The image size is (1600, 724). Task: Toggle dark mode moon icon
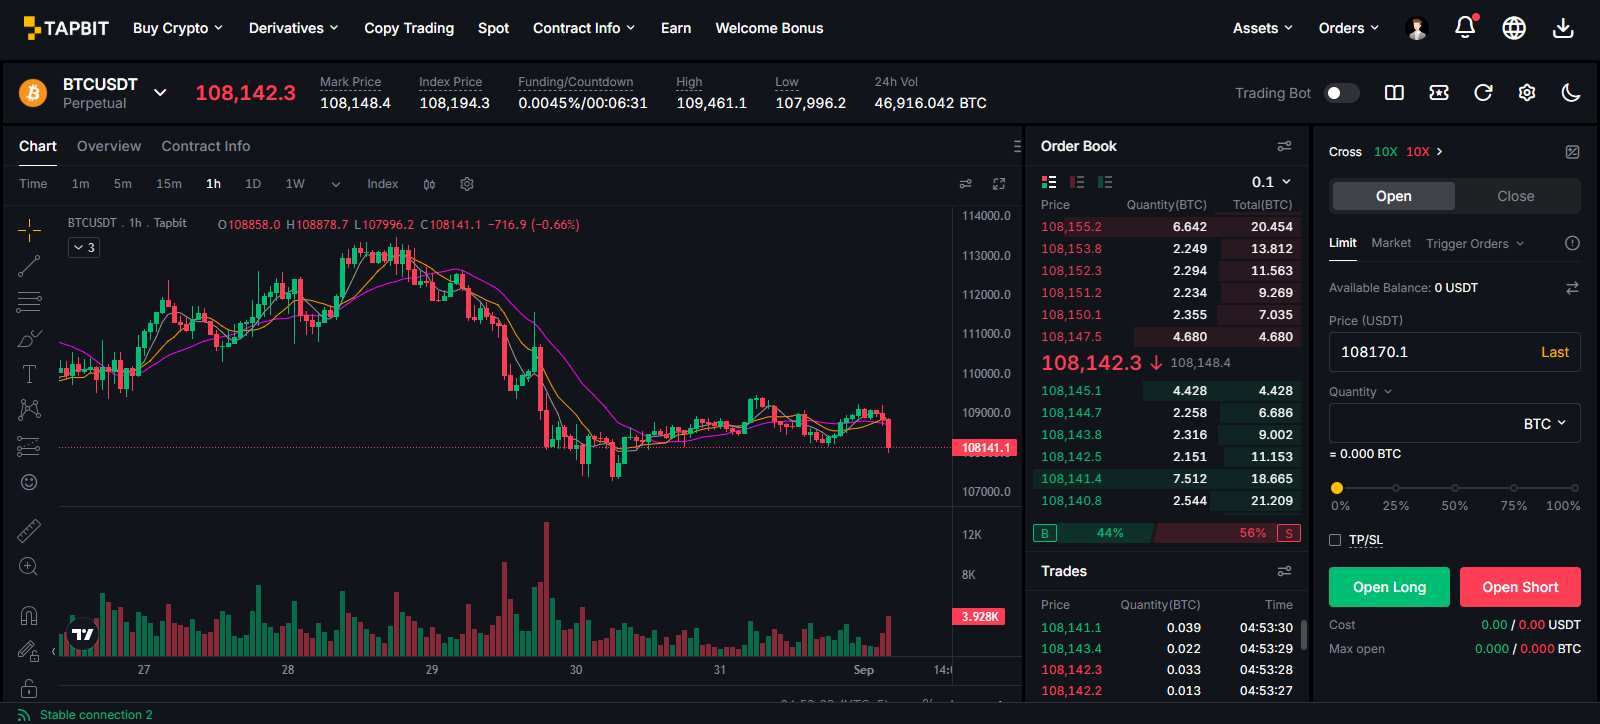coord(1571,93)
